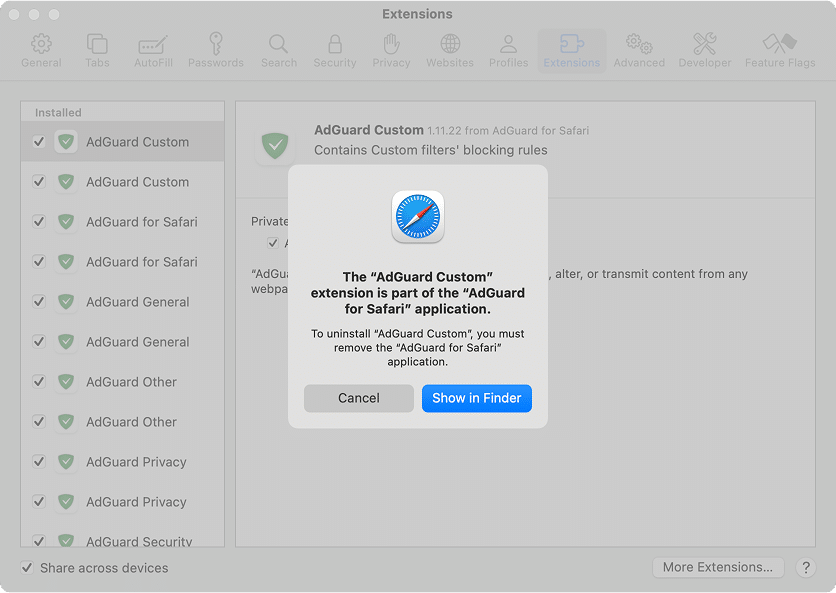Image resolution: width=836 pixels, height=593 pixels.
Task: Click the second AdGuard General shield icon
Action: tap(66, 342)
